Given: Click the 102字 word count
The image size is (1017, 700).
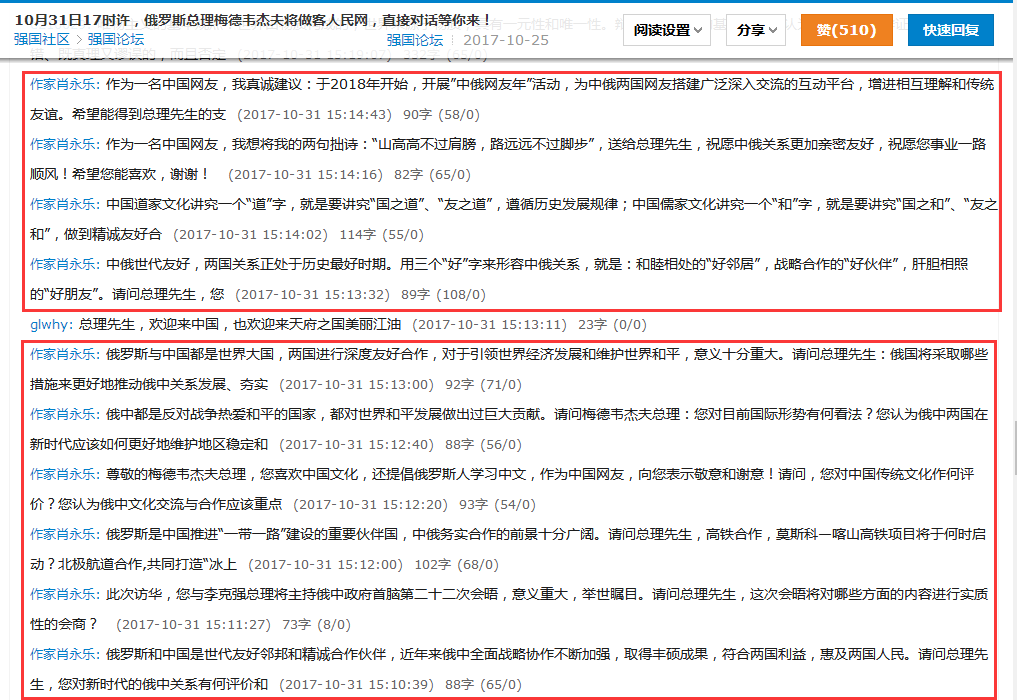Looking at the screenshot, I should pyautogui.click(x=433, y=564).
